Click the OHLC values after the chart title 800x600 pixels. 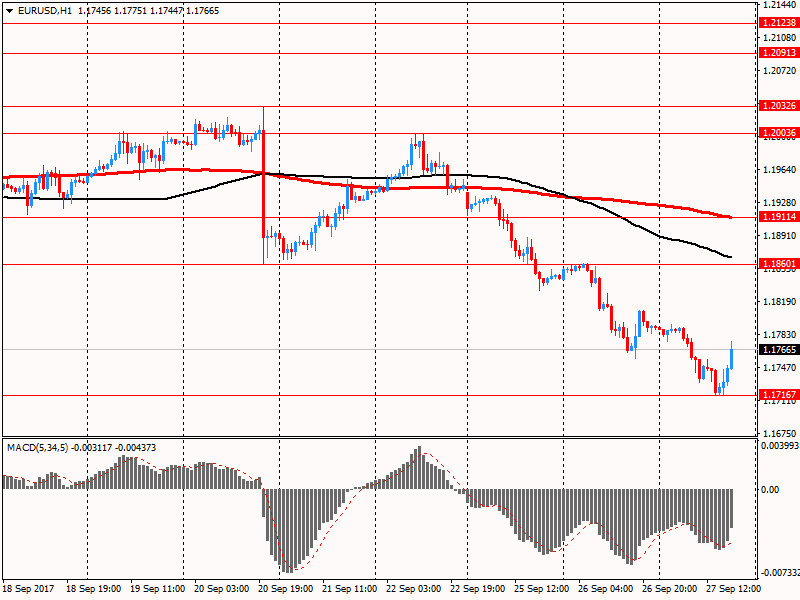click(x=148, y=11)
